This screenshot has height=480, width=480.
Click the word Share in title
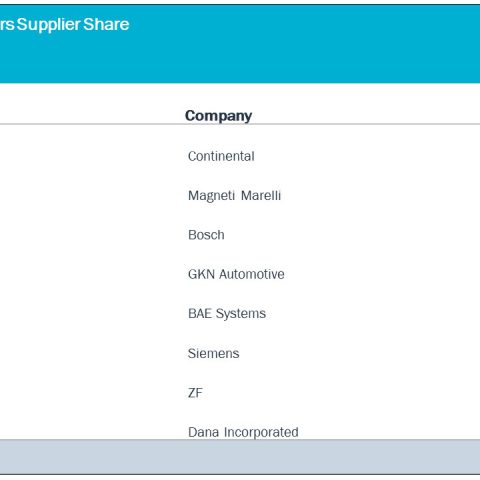coord(106,24)
